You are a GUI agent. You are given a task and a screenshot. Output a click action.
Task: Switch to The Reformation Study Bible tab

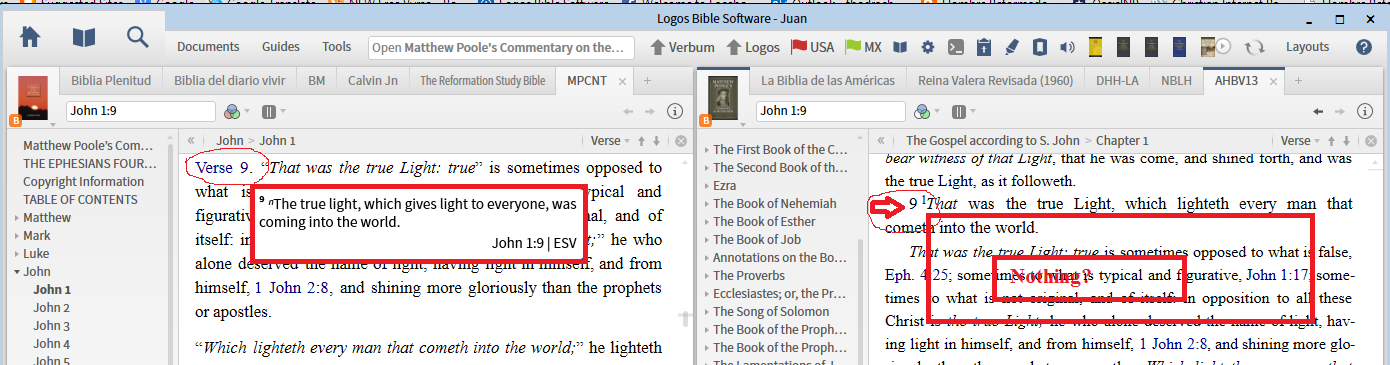[482, 80]
